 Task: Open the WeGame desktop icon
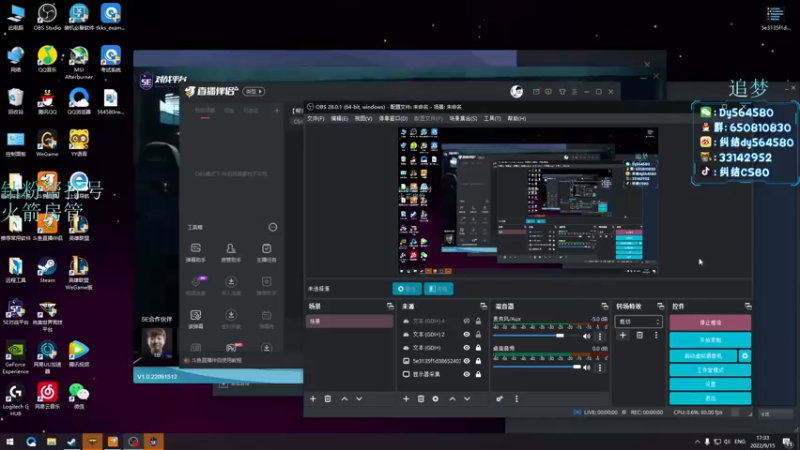tap(47, 143)
